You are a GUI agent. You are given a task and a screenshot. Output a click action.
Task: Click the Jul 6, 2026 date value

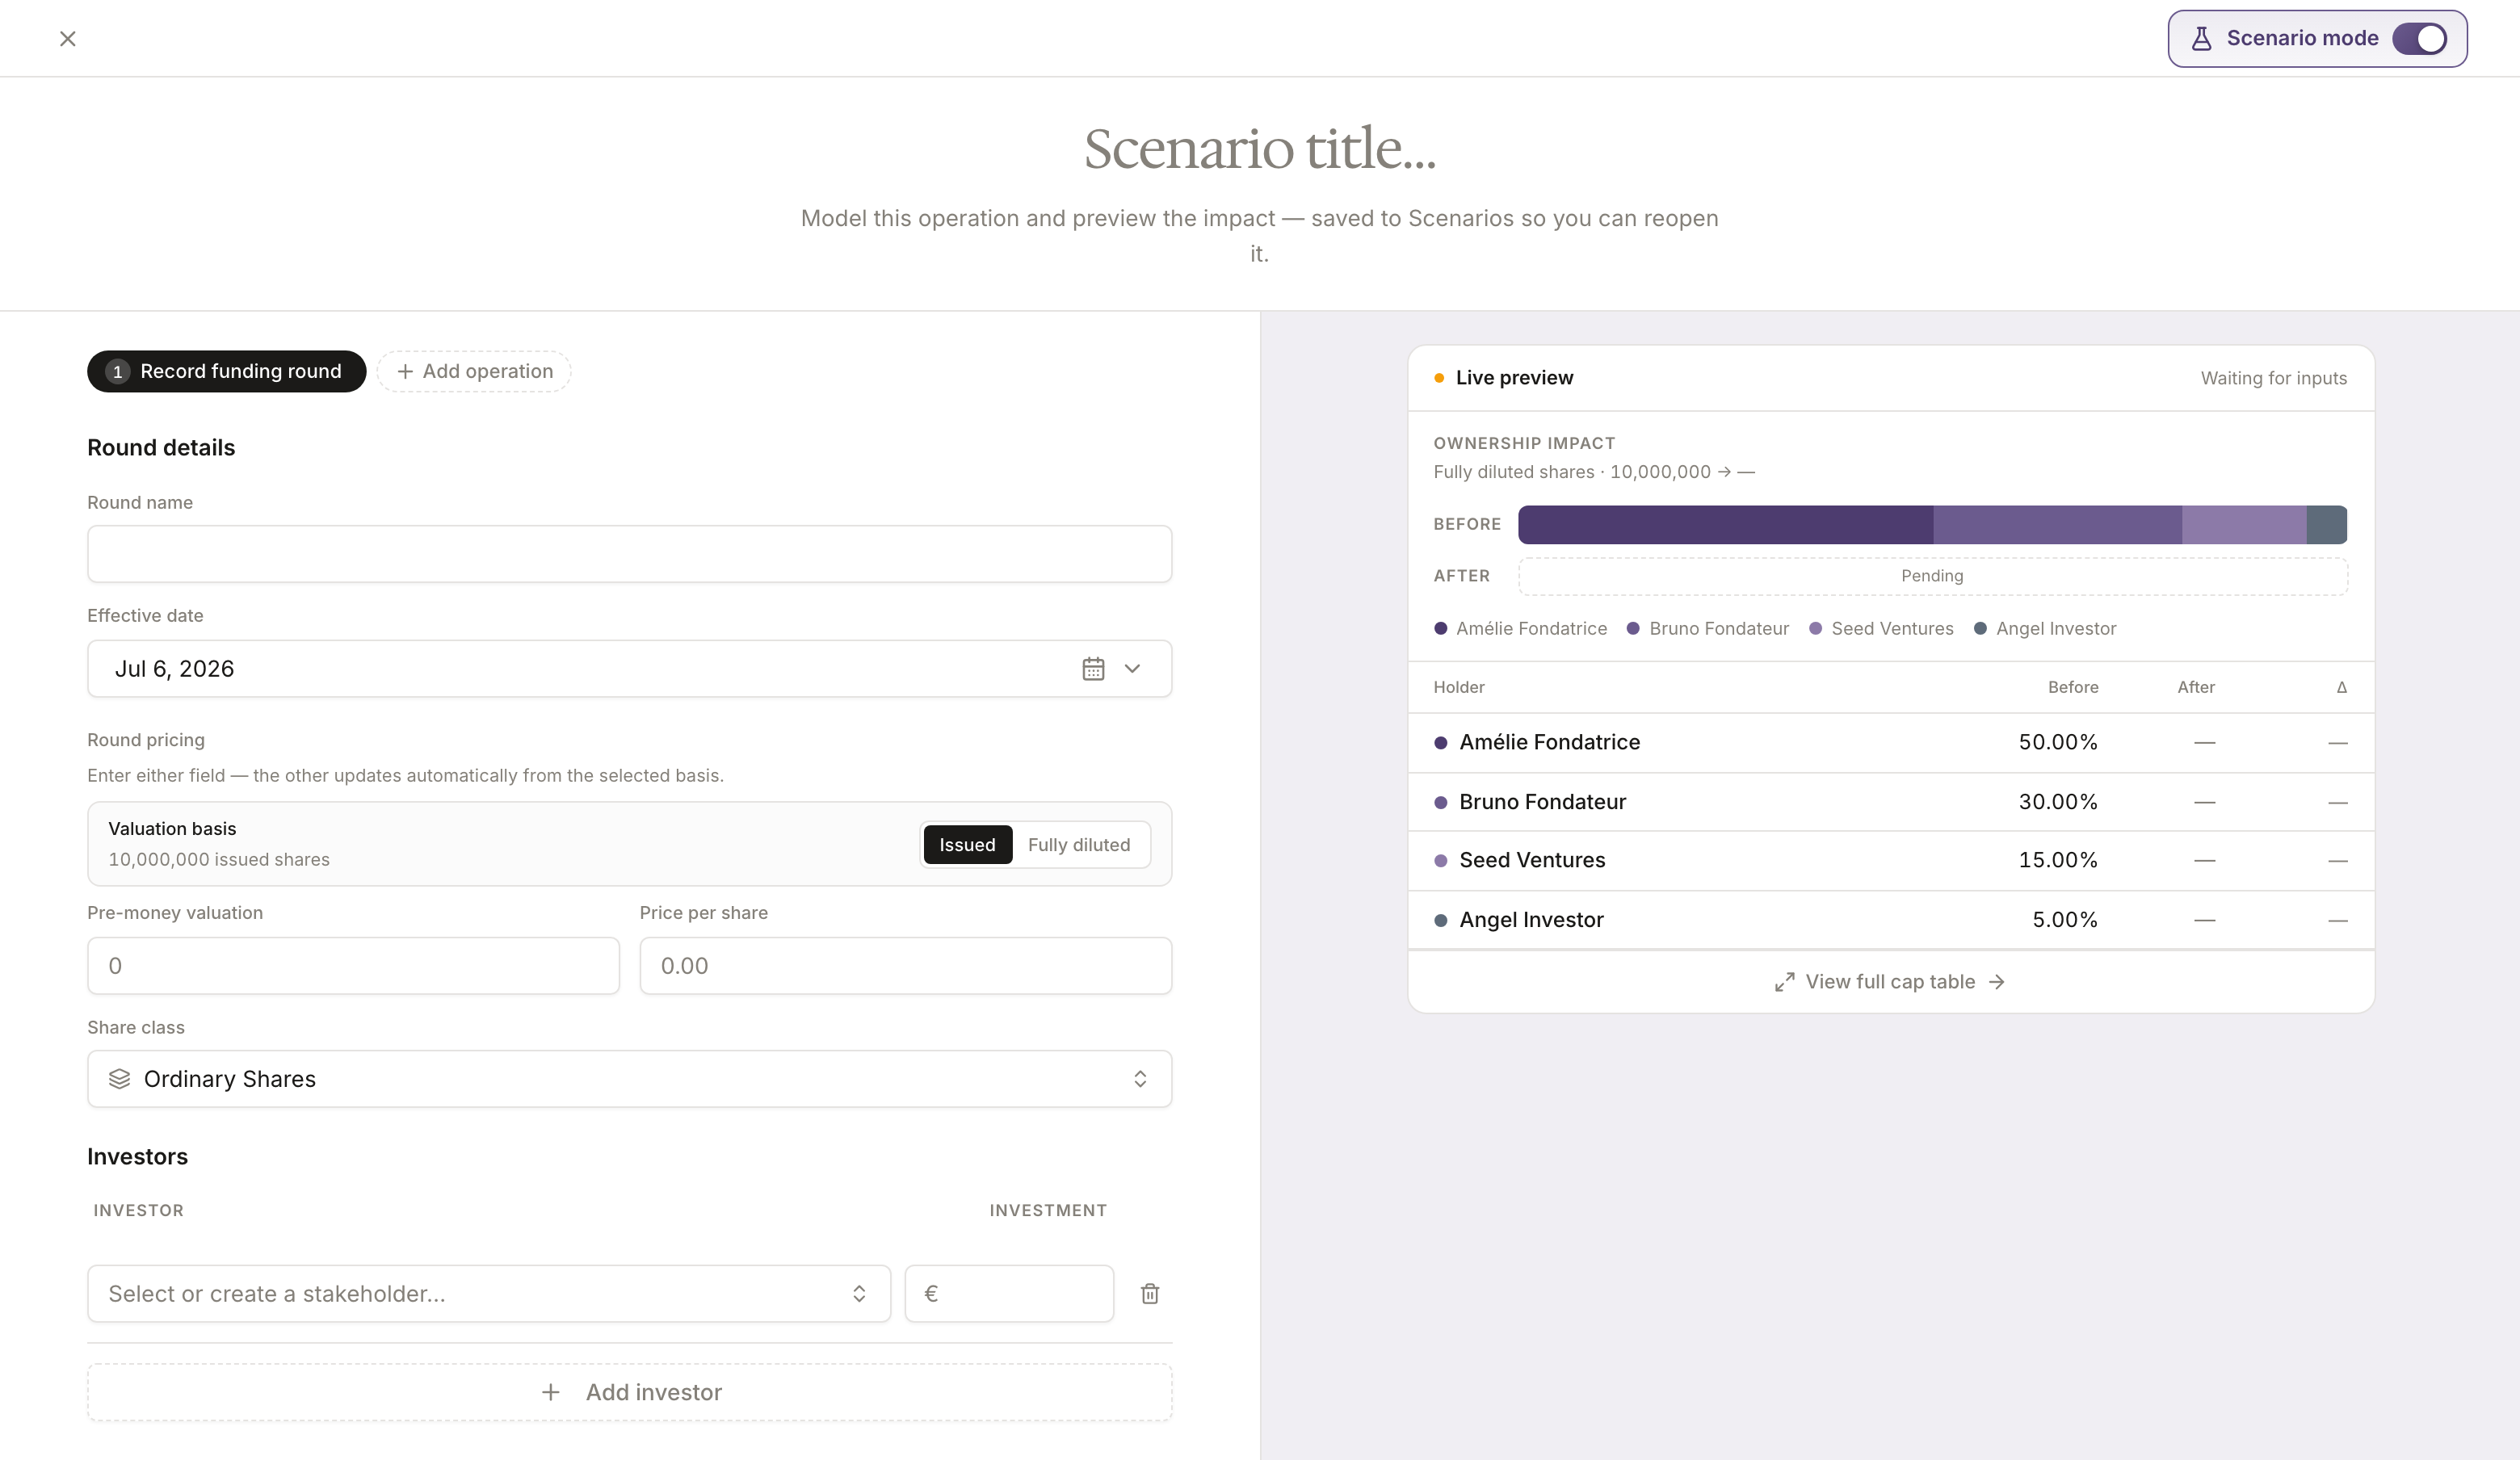(174, 669)
